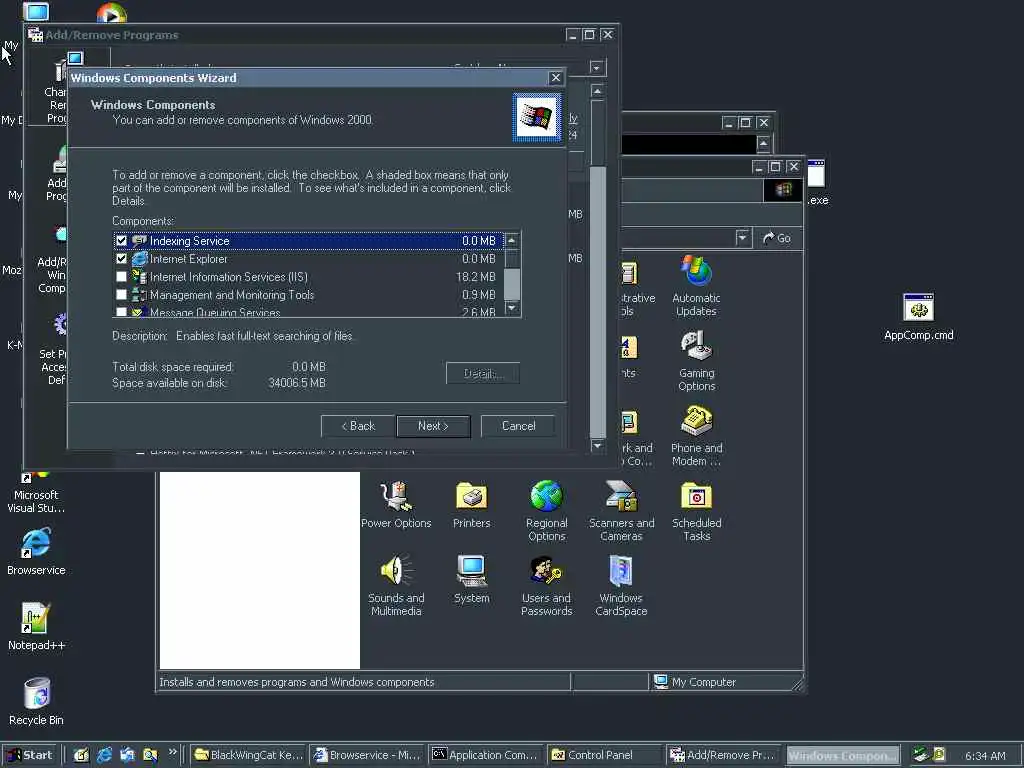
Task: Open Sounds and Multimedia in Control Panel
Action: tap(396, 586)
